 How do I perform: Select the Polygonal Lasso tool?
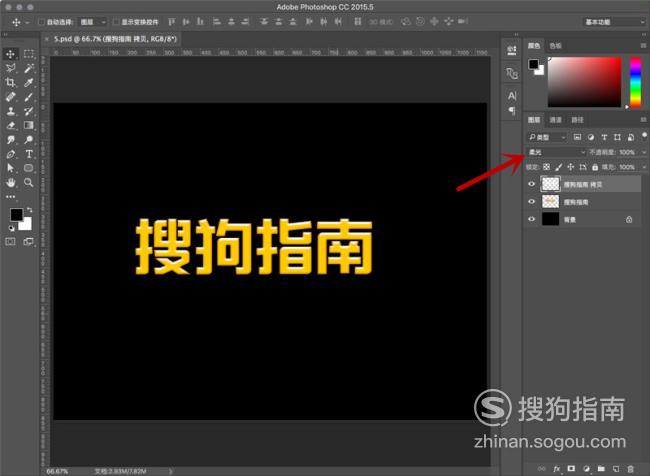10,68
